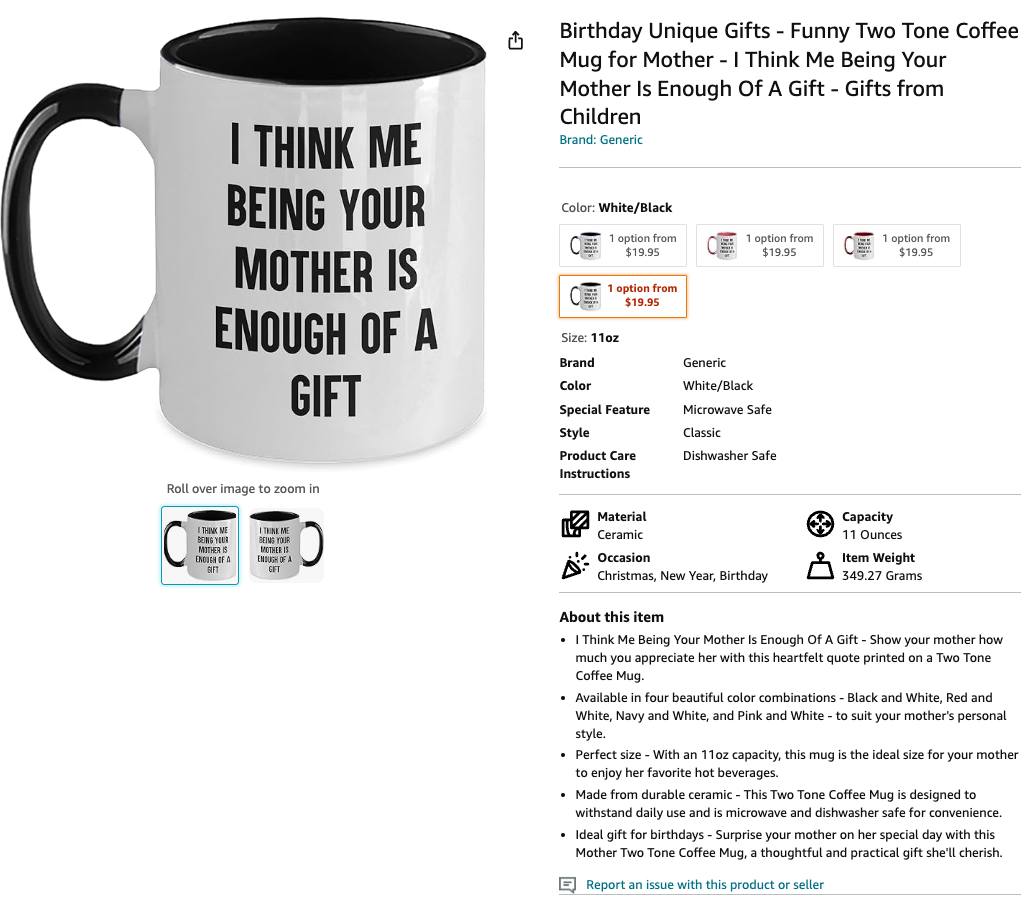Image resolution: width=1034 pixels, height=908 pixels.
Task: Show first thumbnail with handle on left
Action: click(200, 545)
